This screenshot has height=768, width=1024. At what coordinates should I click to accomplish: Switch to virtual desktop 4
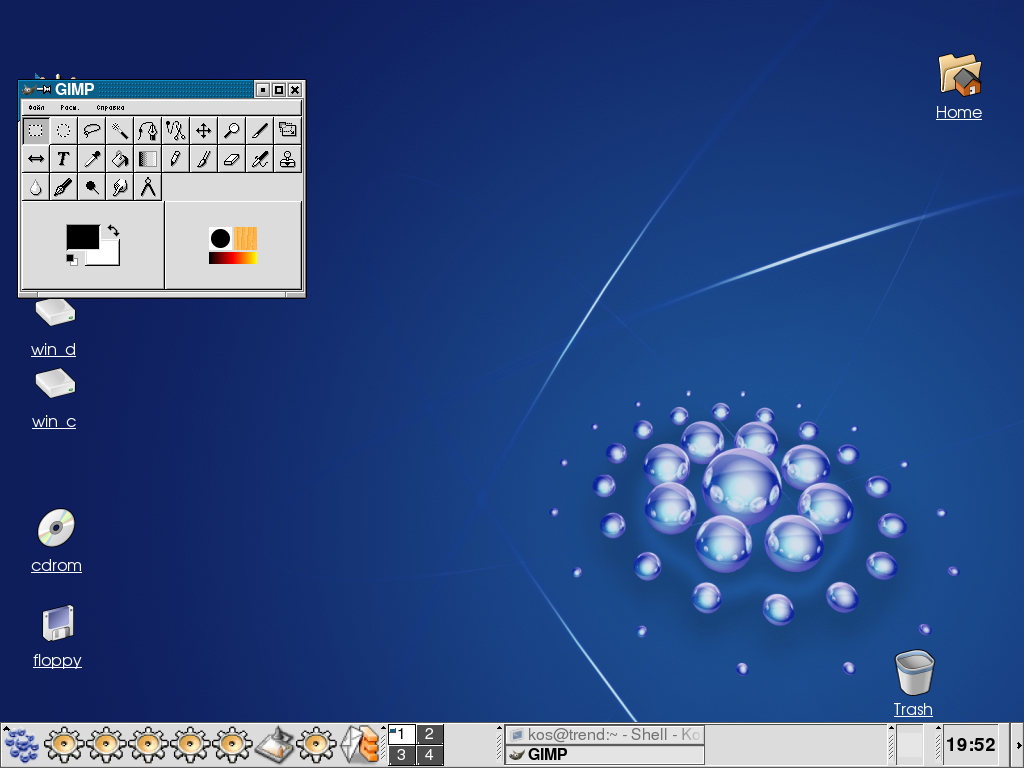click(430, 755)
